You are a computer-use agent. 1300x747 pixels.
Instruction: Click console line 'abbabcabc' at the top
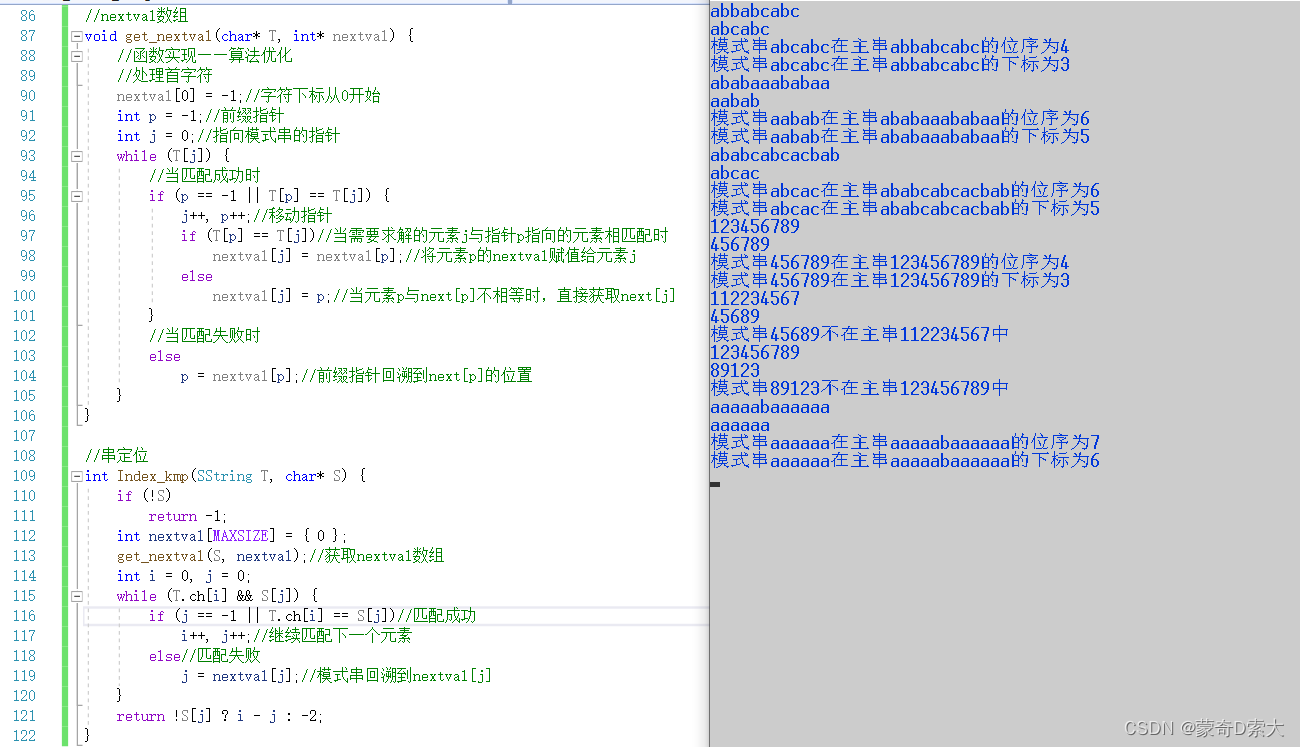[755, 11]
